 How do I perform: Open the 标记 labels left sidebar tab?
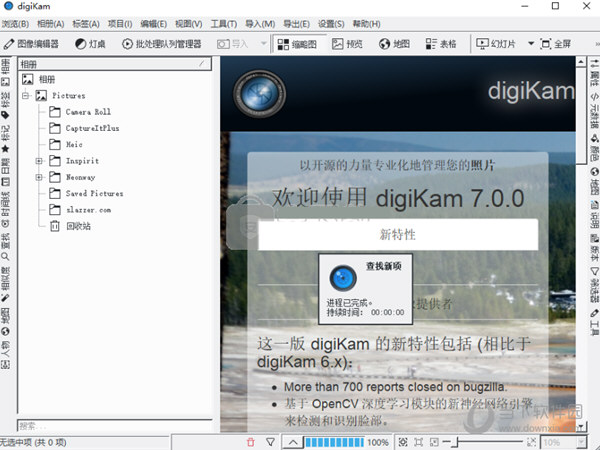point(5,139)
